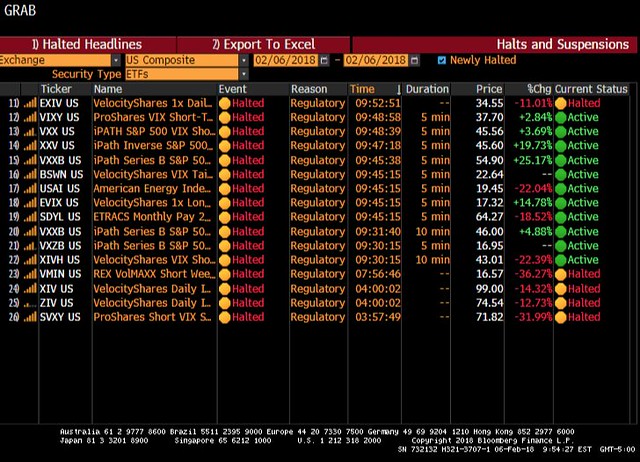Click the name REX VolMAXX Short Wee...
Image resolution: width=640 pixels, height=462 pixels.
click(152, 274)
